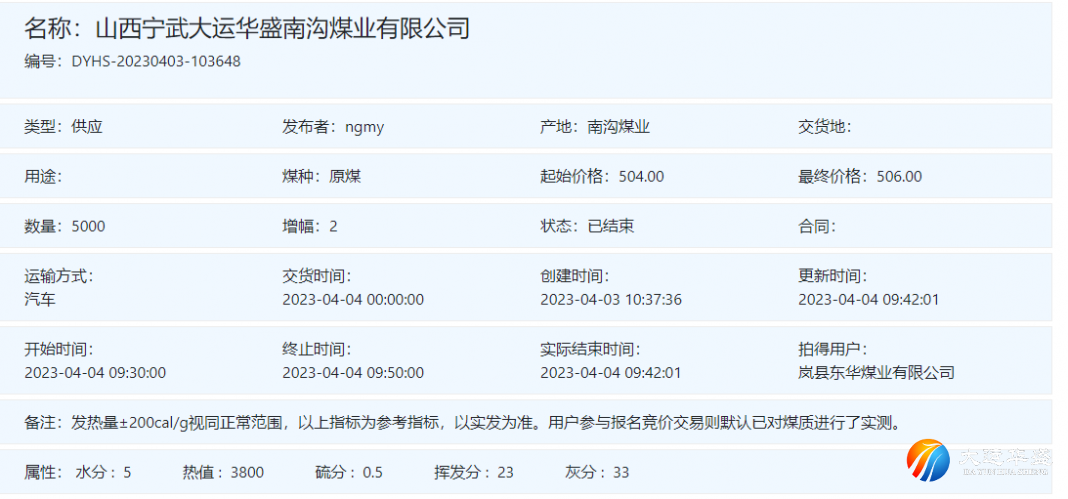The image size is (1068, 499).
Task: Click the calorific value 热值 3800
Action: pos(228,472)
